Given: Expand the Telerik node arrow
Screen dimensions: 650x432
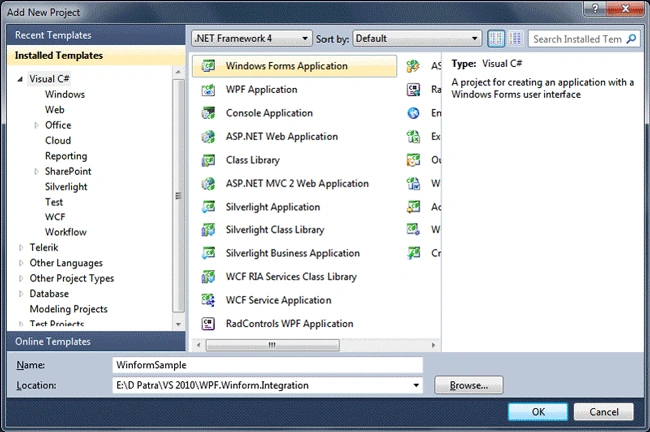Looking at the screenshot, I should coord(21,248).
